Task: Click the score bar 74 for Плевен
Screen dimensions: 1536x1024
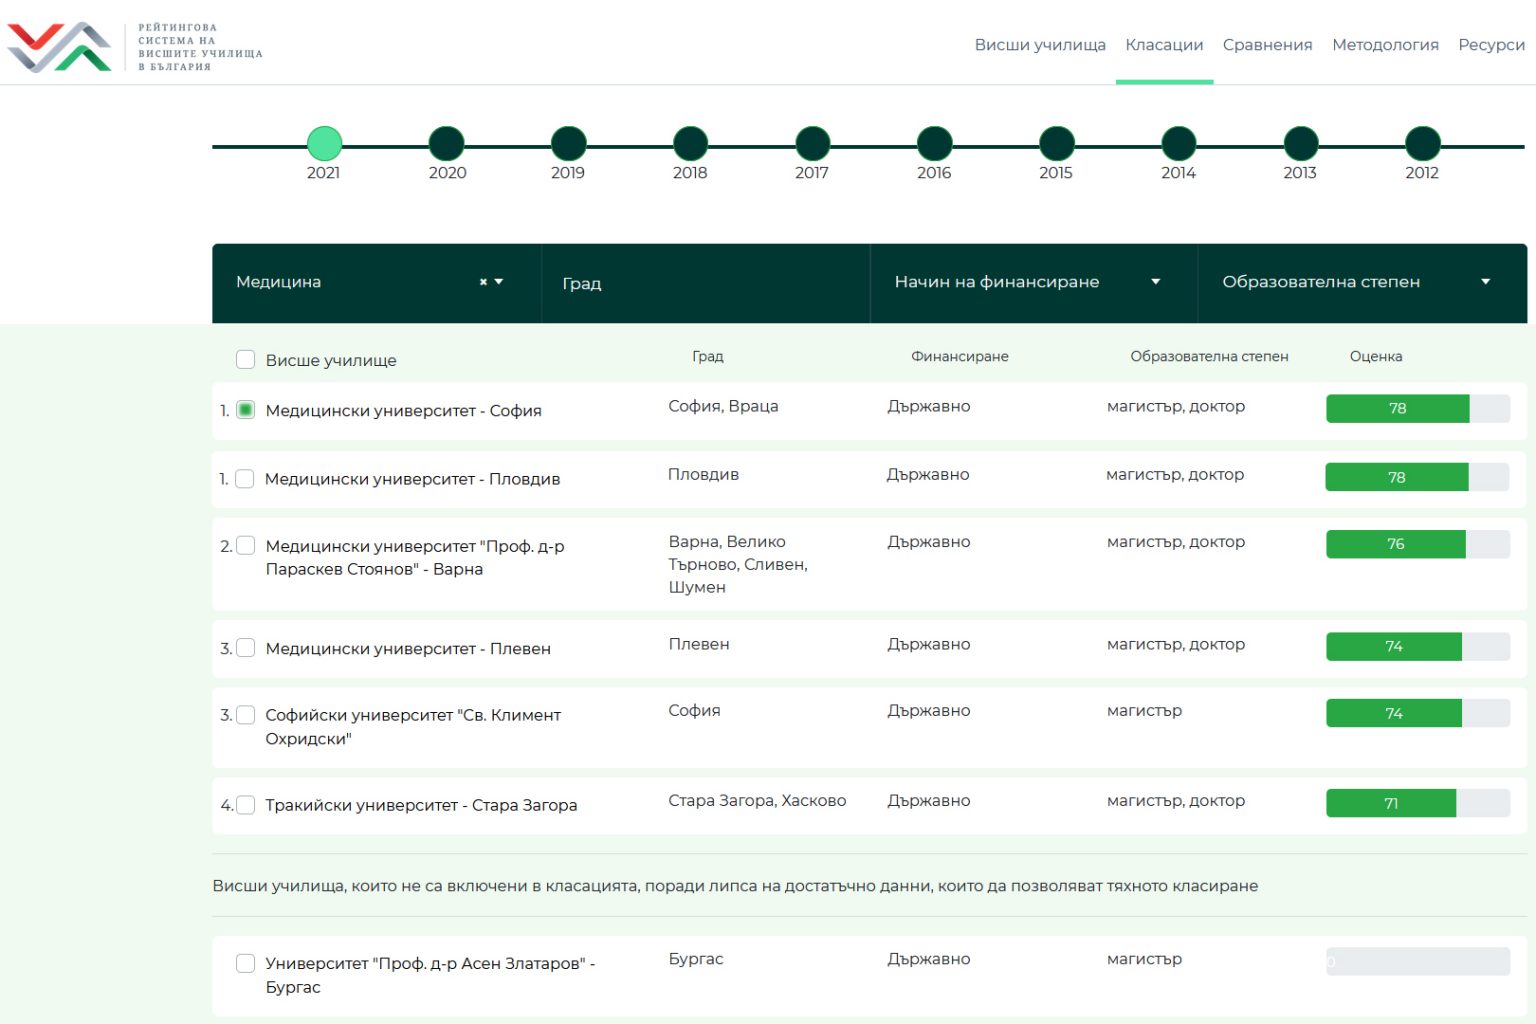Action: pos(1418,647)
